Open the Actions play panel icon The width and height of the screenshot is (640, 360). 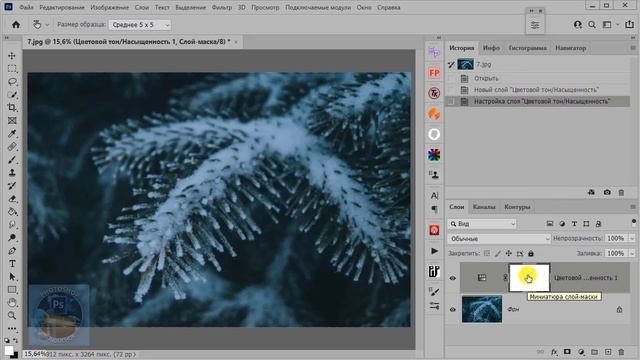click(x=434, y=251)
